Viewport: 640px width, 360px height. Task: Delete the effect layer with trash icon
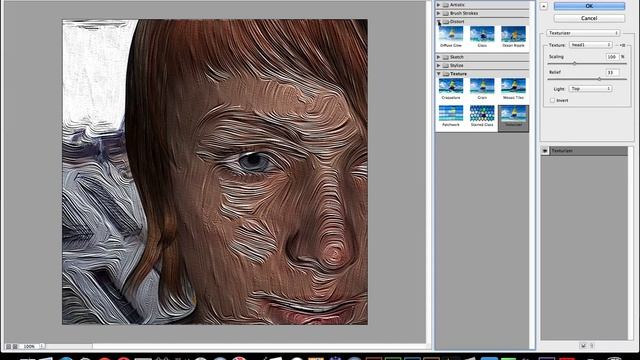592,346
